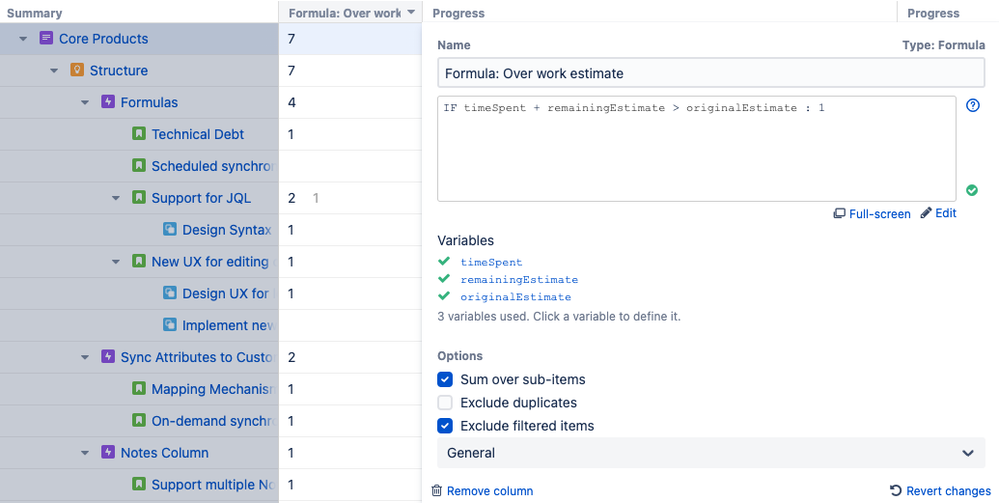The image size is (999, 503).
Task: Click the first Progress column header
Action: pyautogui.click(x=458, y=13)
